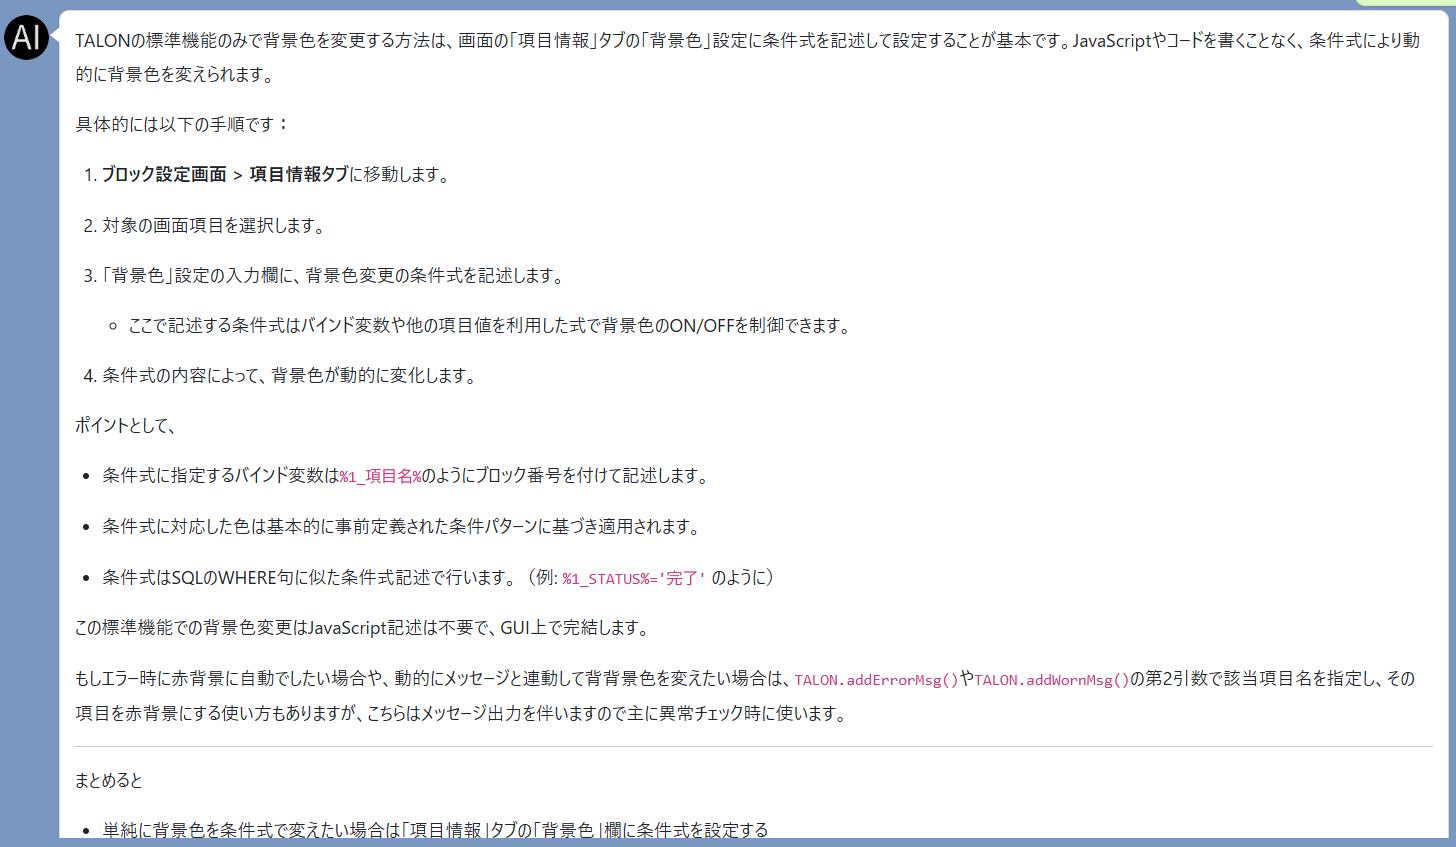This screenshot has width=1456, height=847.
Task: Click the pink code %1_項目名% snippet
Action: [x=380, y=477]
